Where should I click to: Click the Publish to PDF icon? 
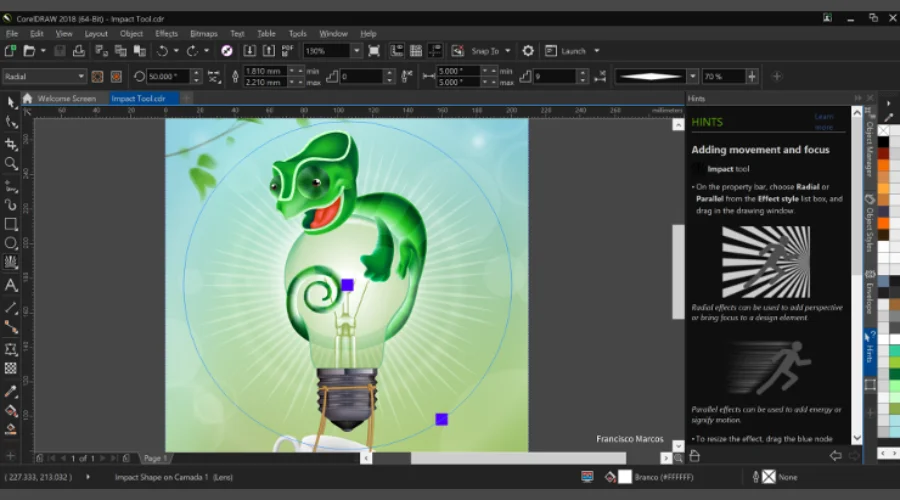(288, 51)
